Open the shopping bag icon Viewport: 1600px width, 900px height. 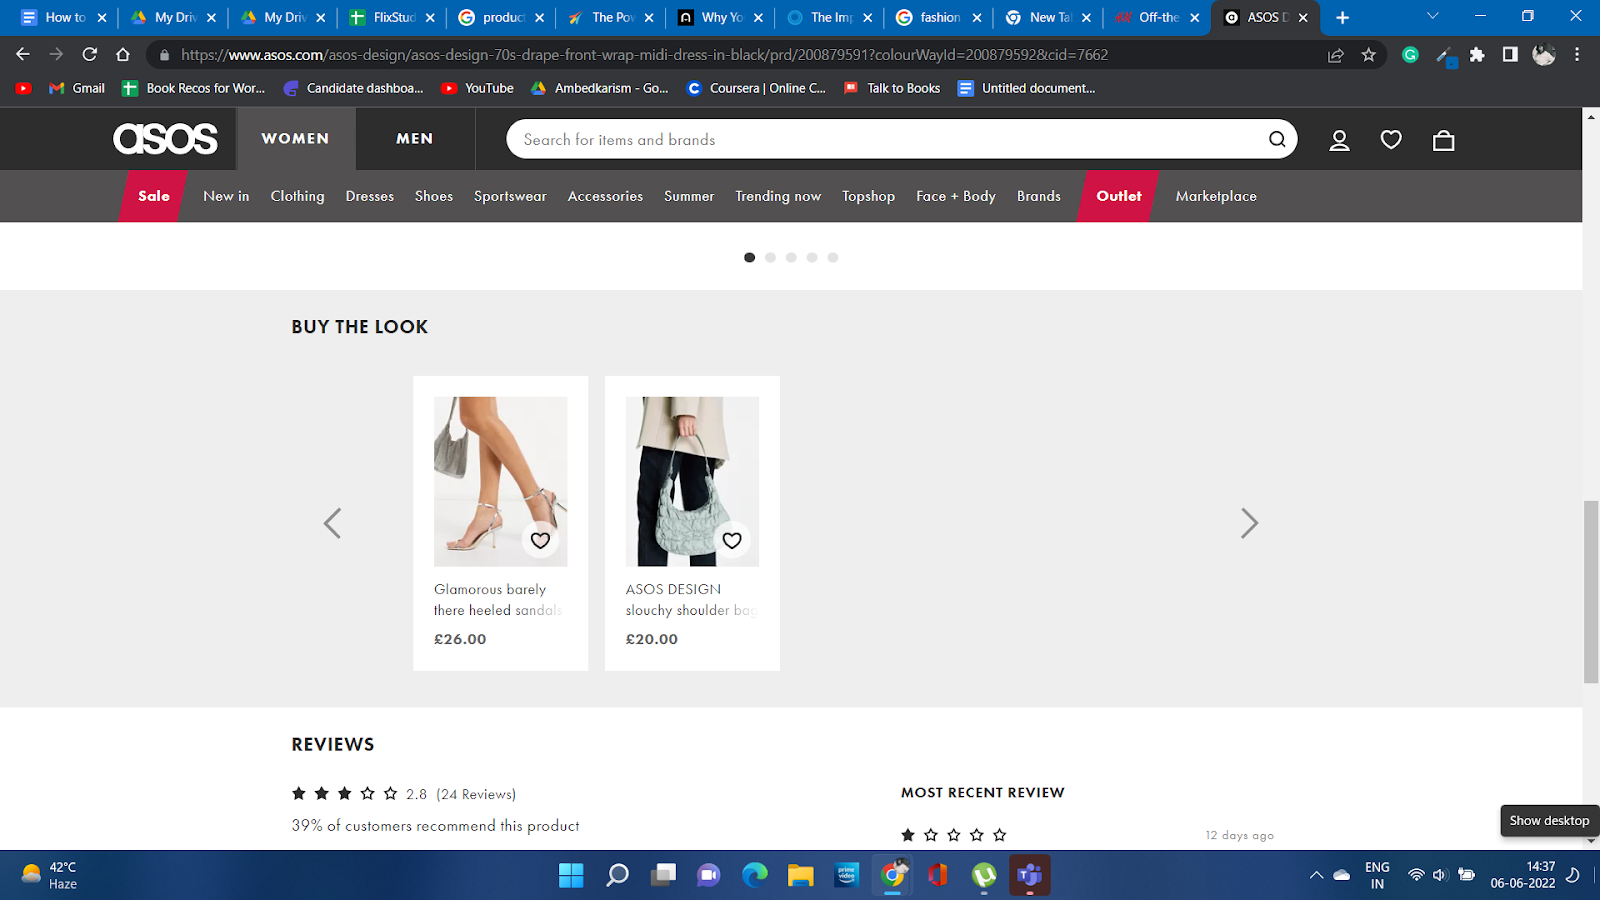(1443, 140)
